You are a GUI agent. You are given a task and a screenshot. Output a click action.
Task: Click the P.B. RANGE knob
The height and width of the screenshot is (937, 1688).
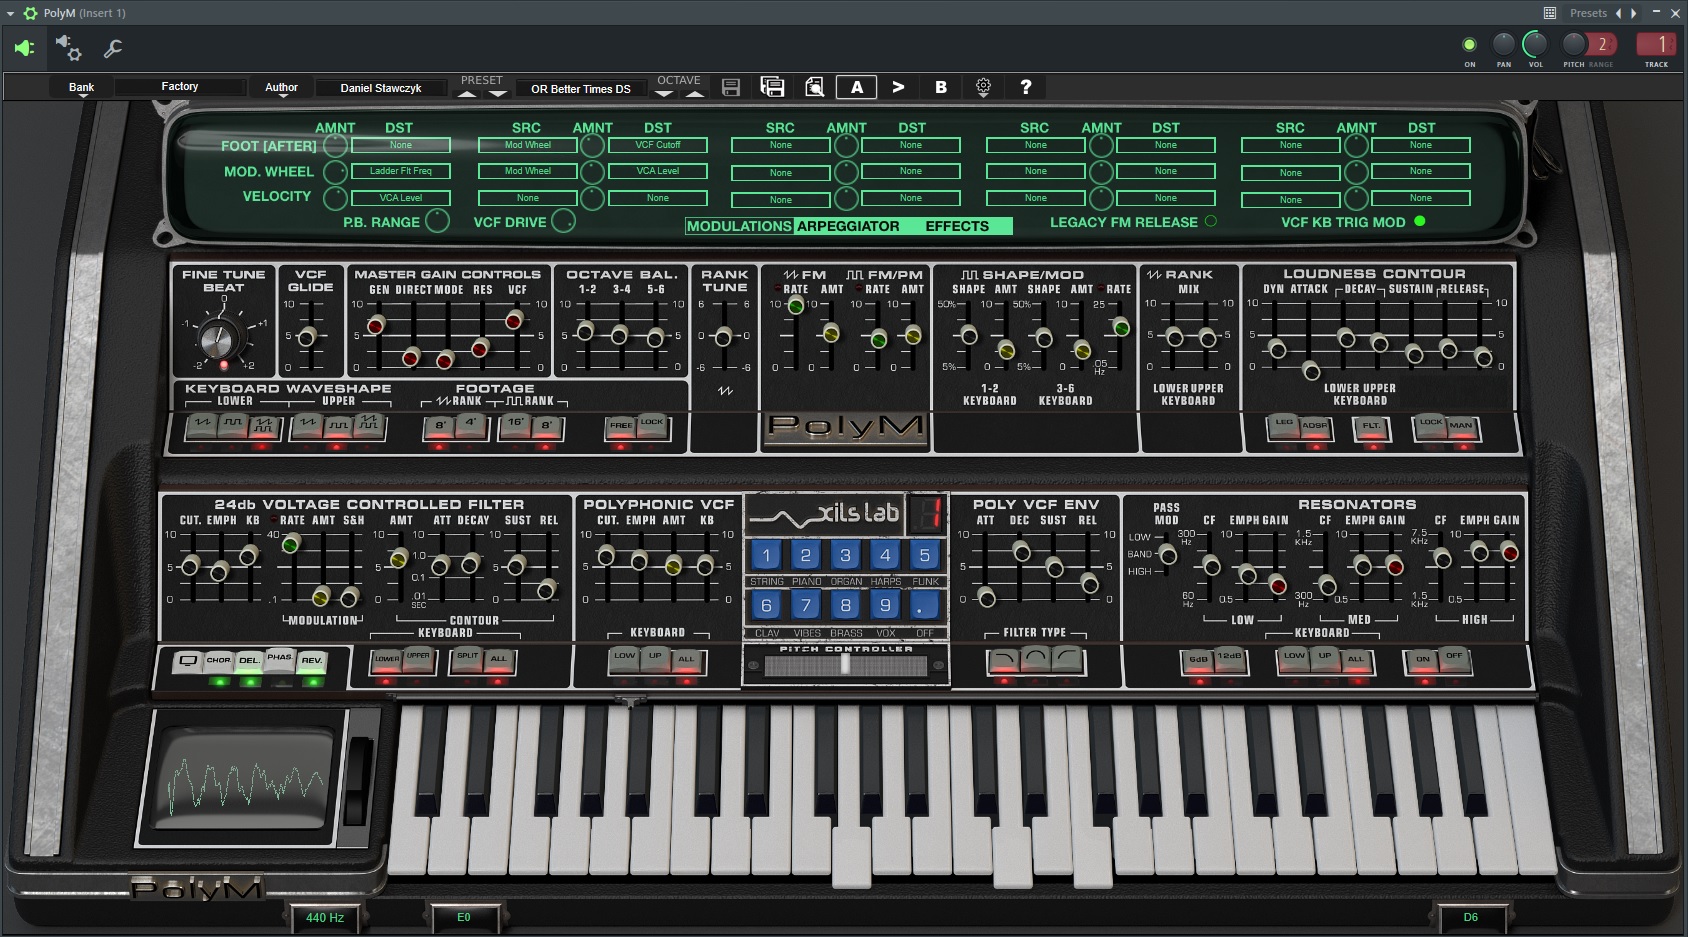tap(437, 221)
